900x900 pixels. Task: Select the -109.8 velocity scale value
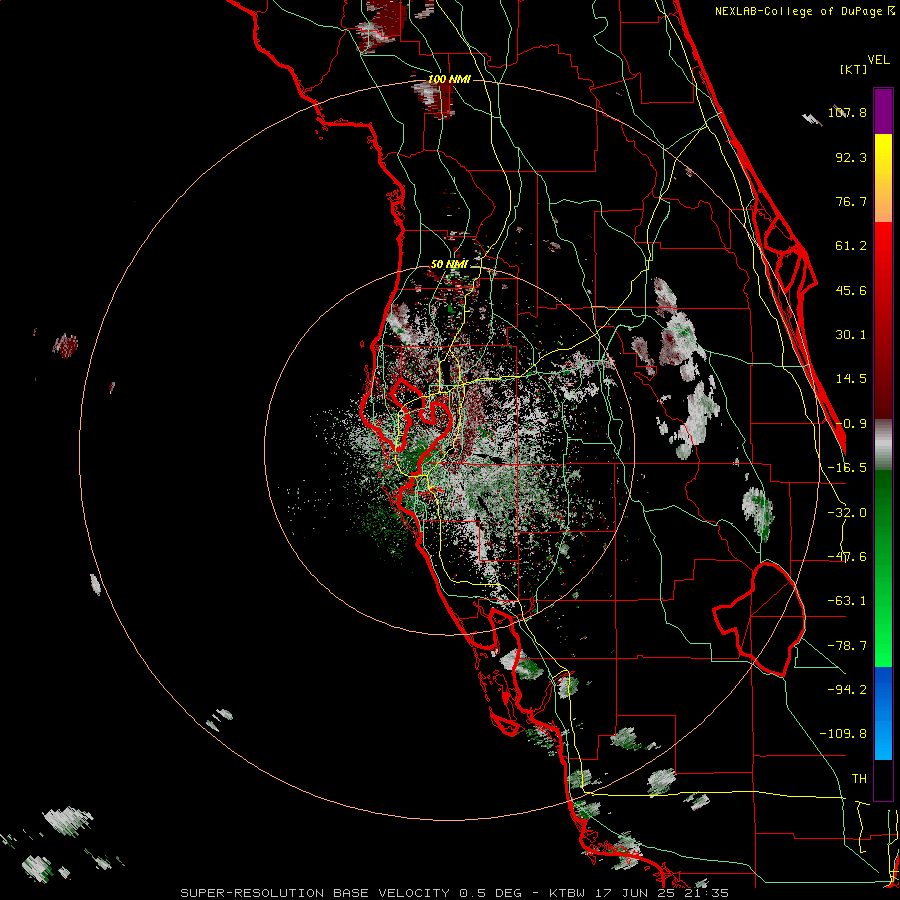pyautogui.click(x=843, y=734)
